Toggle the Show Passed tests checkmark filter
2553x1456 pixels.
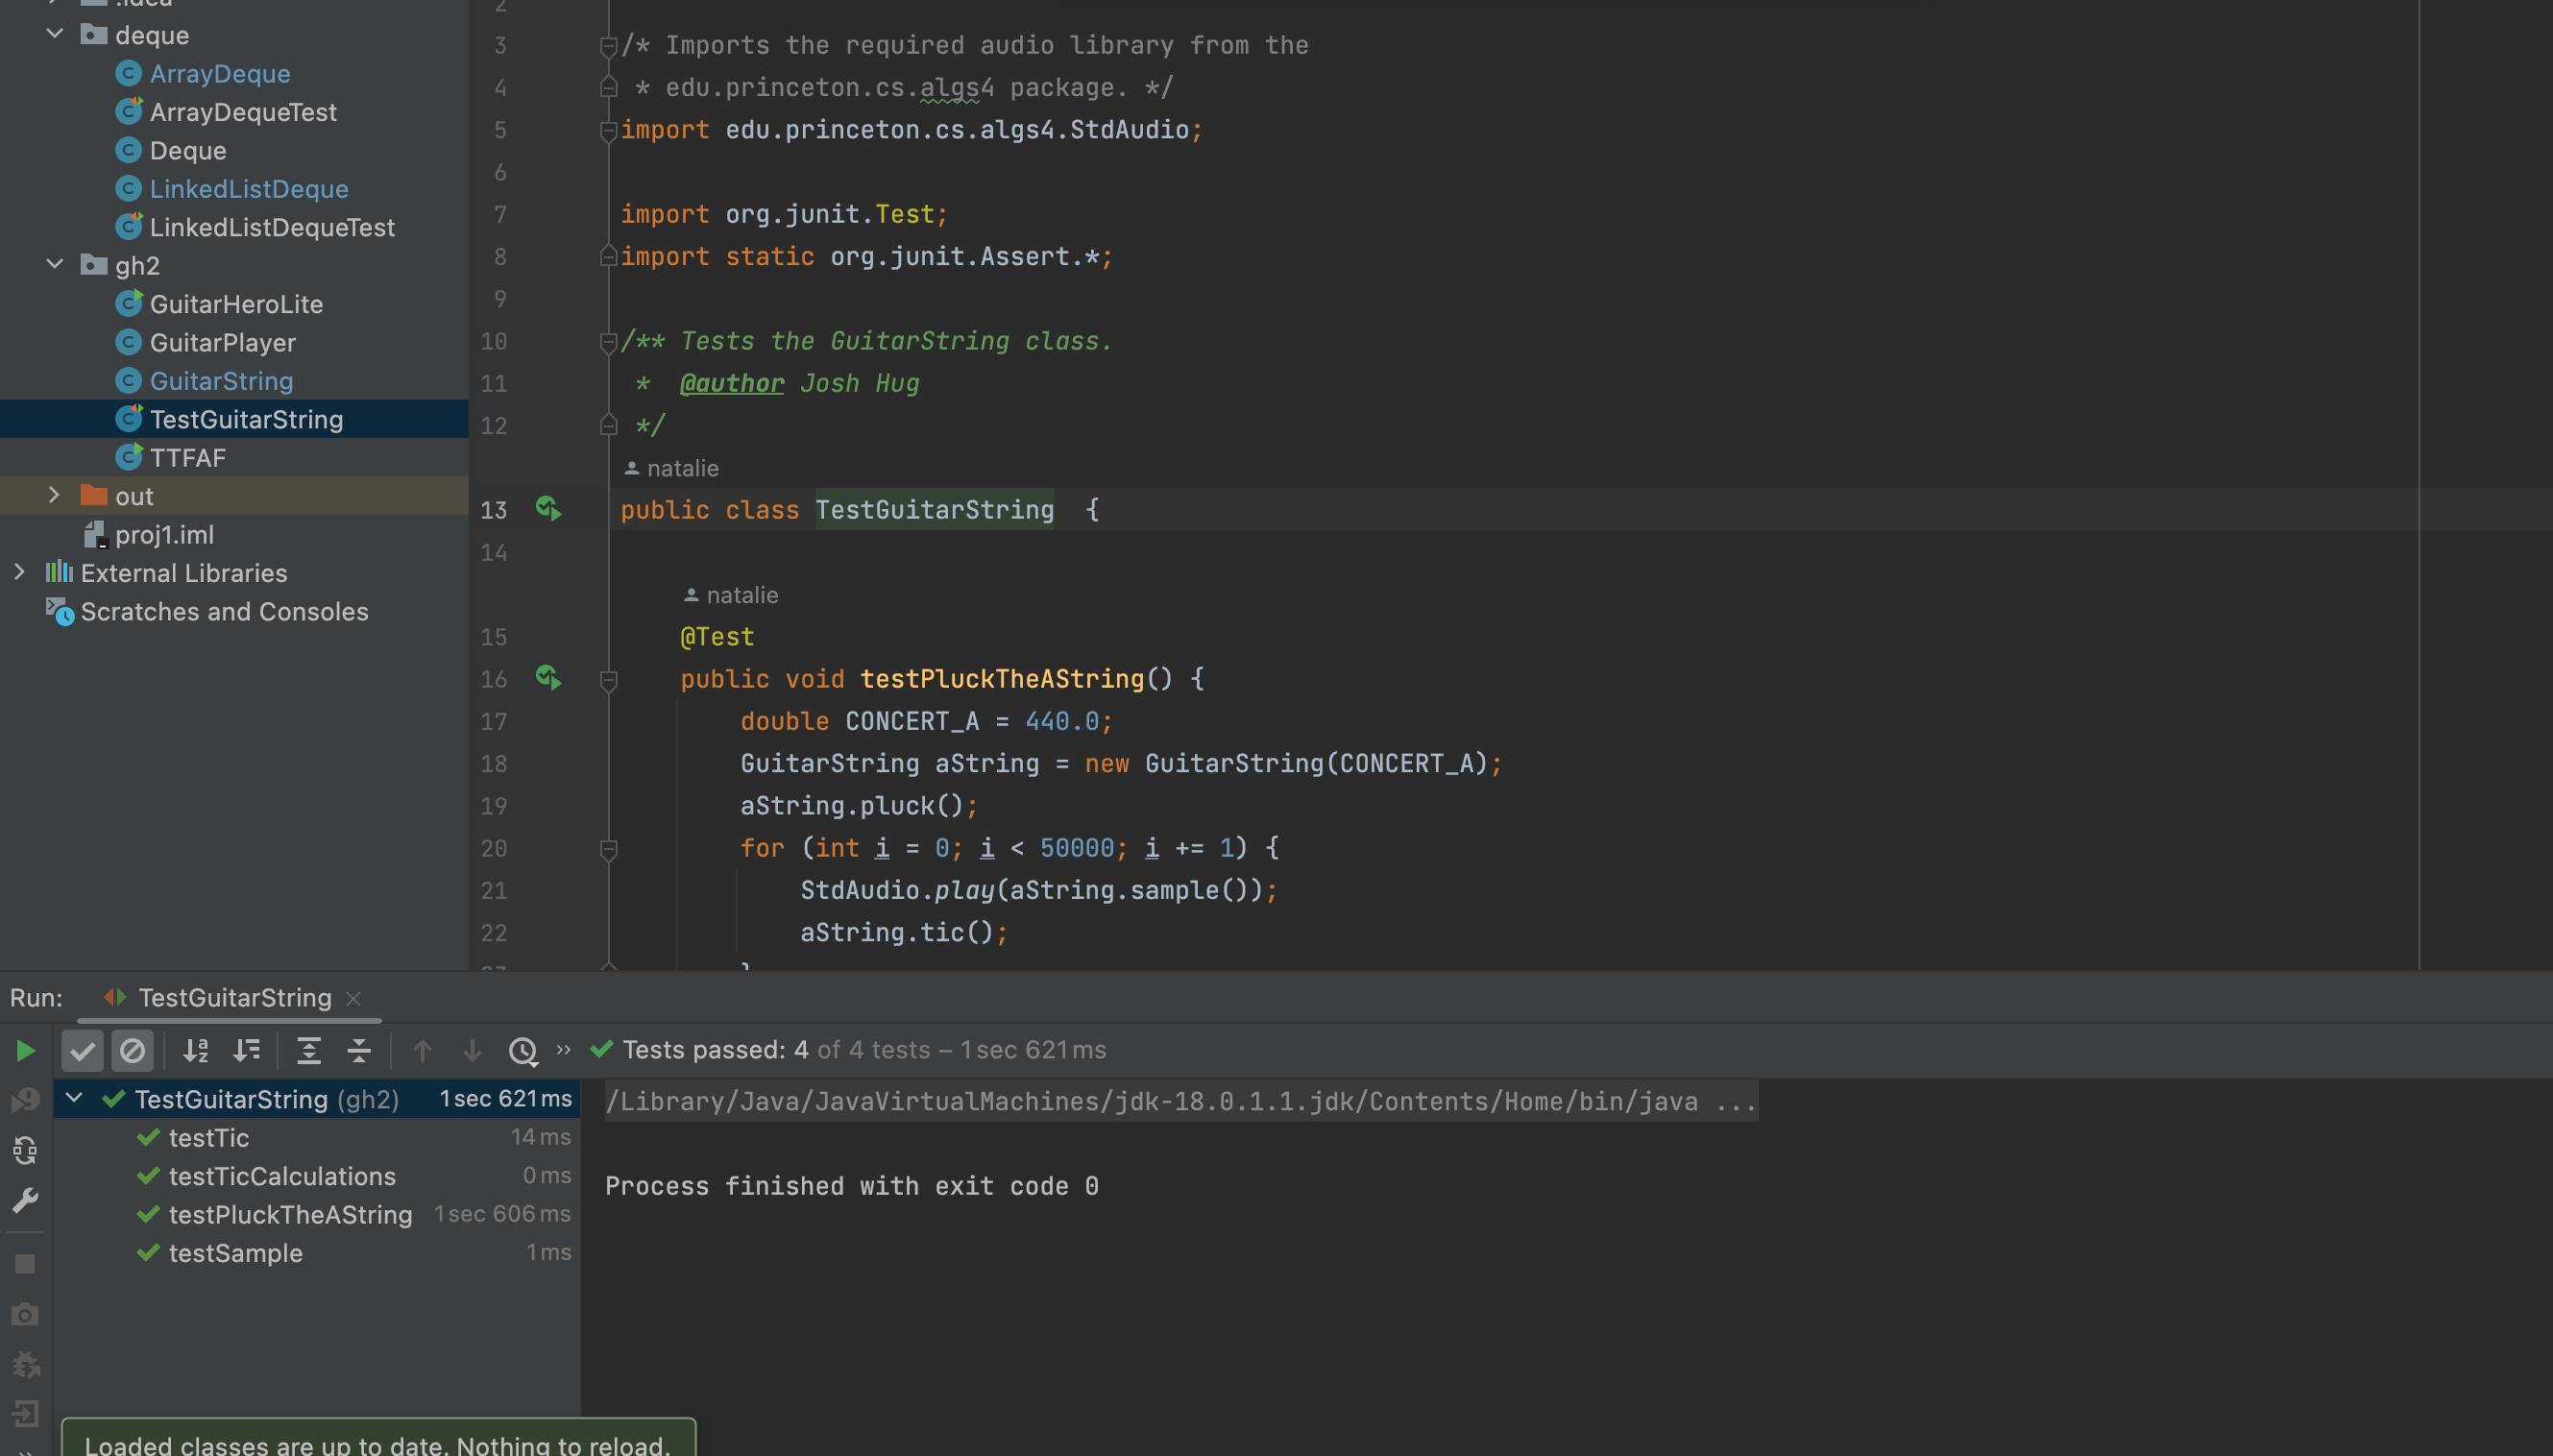82,1050
